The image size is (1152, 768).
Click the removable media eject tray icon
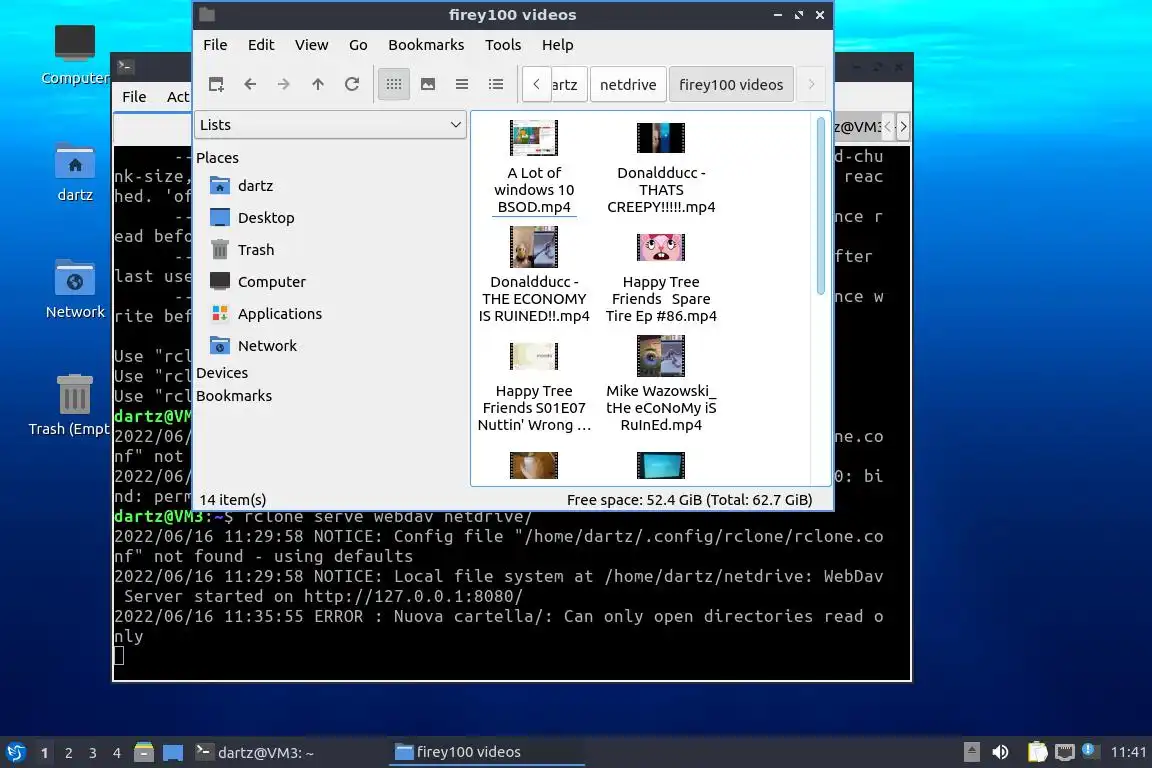pos(971,752)
